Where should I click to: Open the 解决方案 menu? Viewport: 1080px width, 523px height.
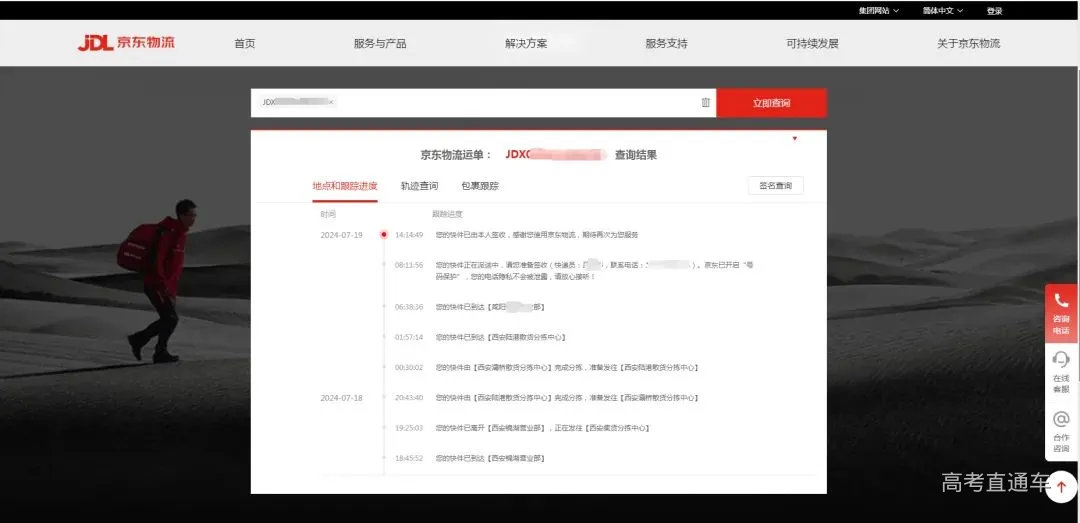pos(526,43)
